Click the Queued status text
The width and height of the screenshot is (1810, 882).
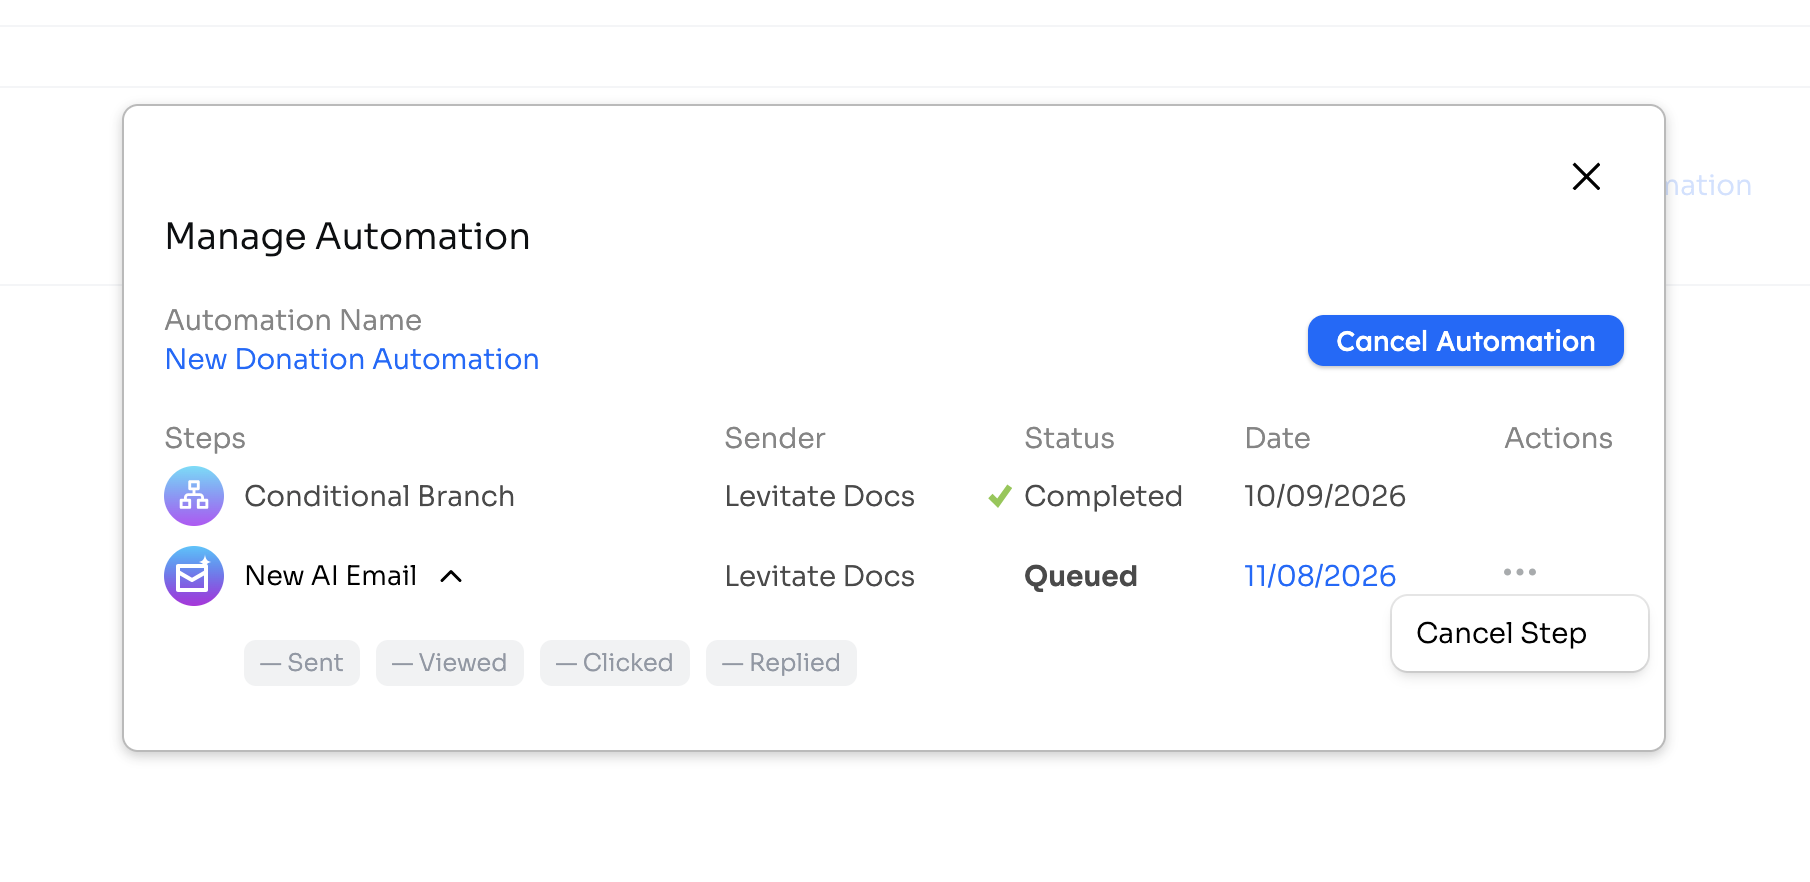pyautogui.click(x=1081, y=576)
